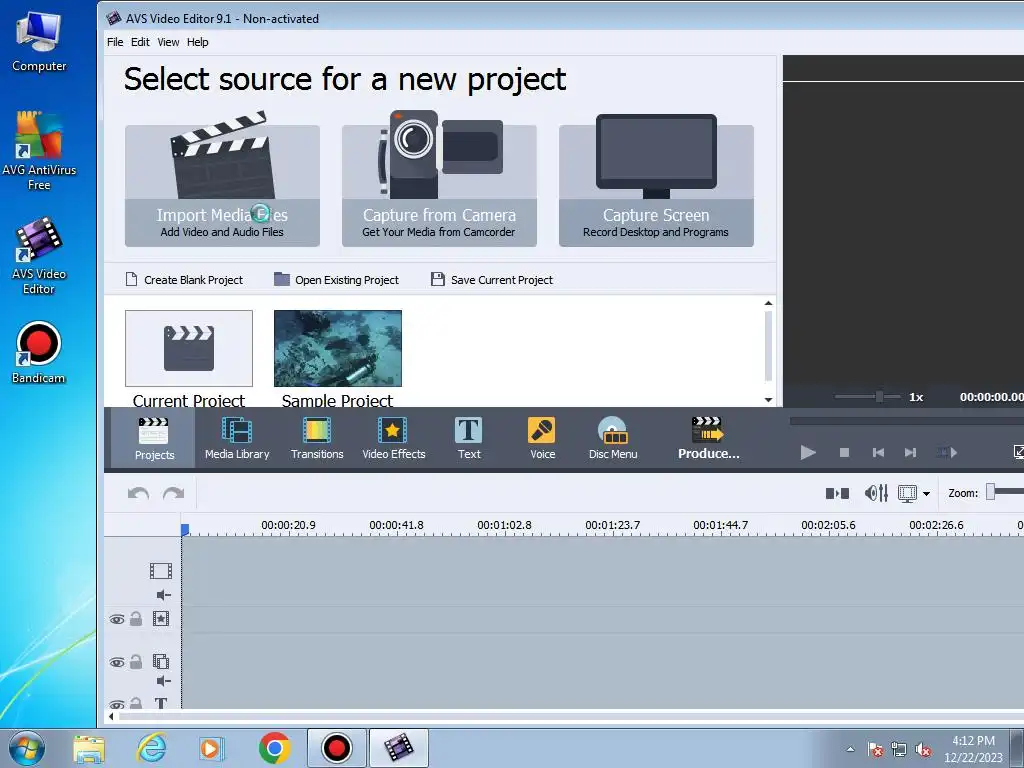Viewport: 1024px width, 768px height.
Task: Open the Video Effects panel
Action: pos(393,438)
